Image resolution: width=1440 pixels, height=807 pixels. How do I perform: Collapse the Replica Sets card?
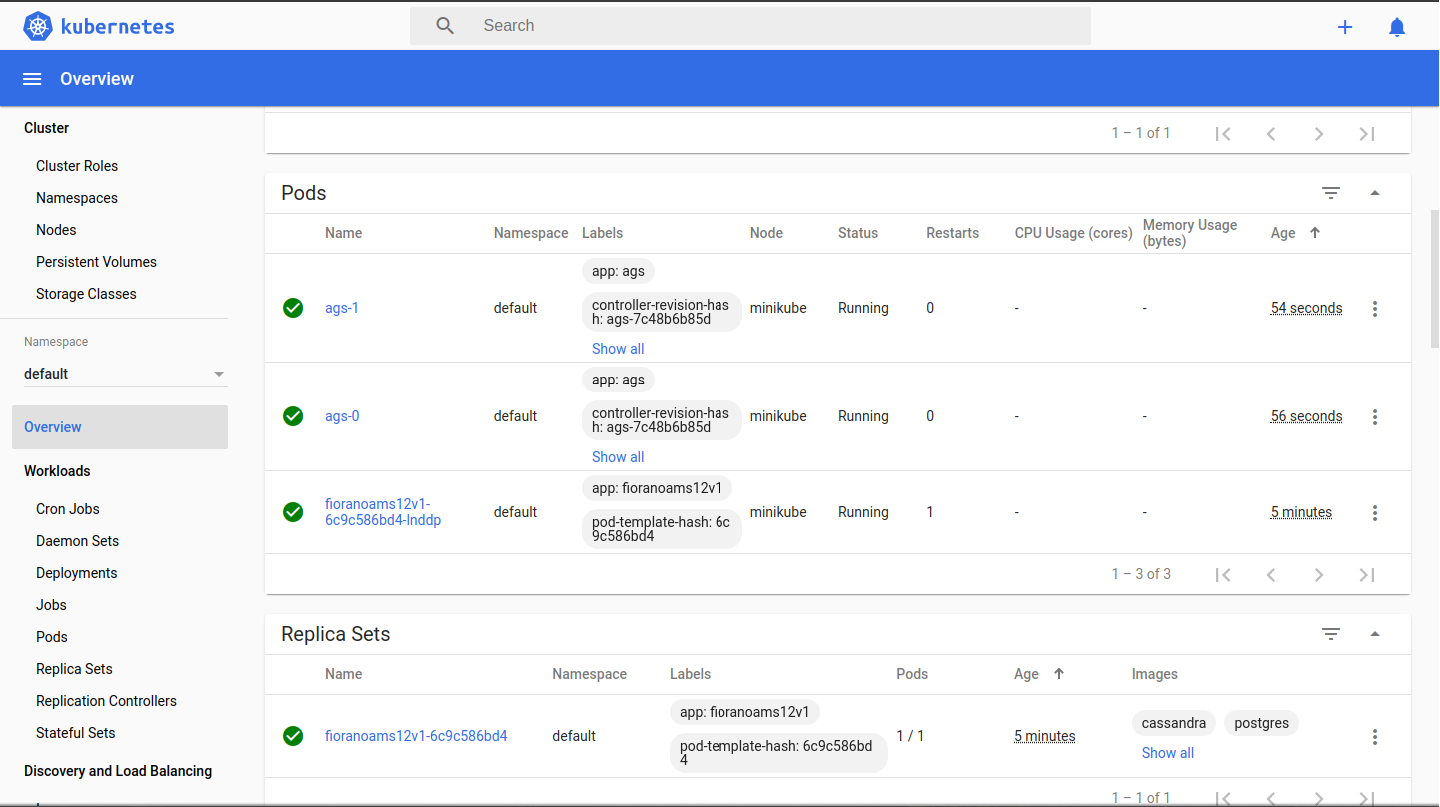click(x=1375, y=634)
